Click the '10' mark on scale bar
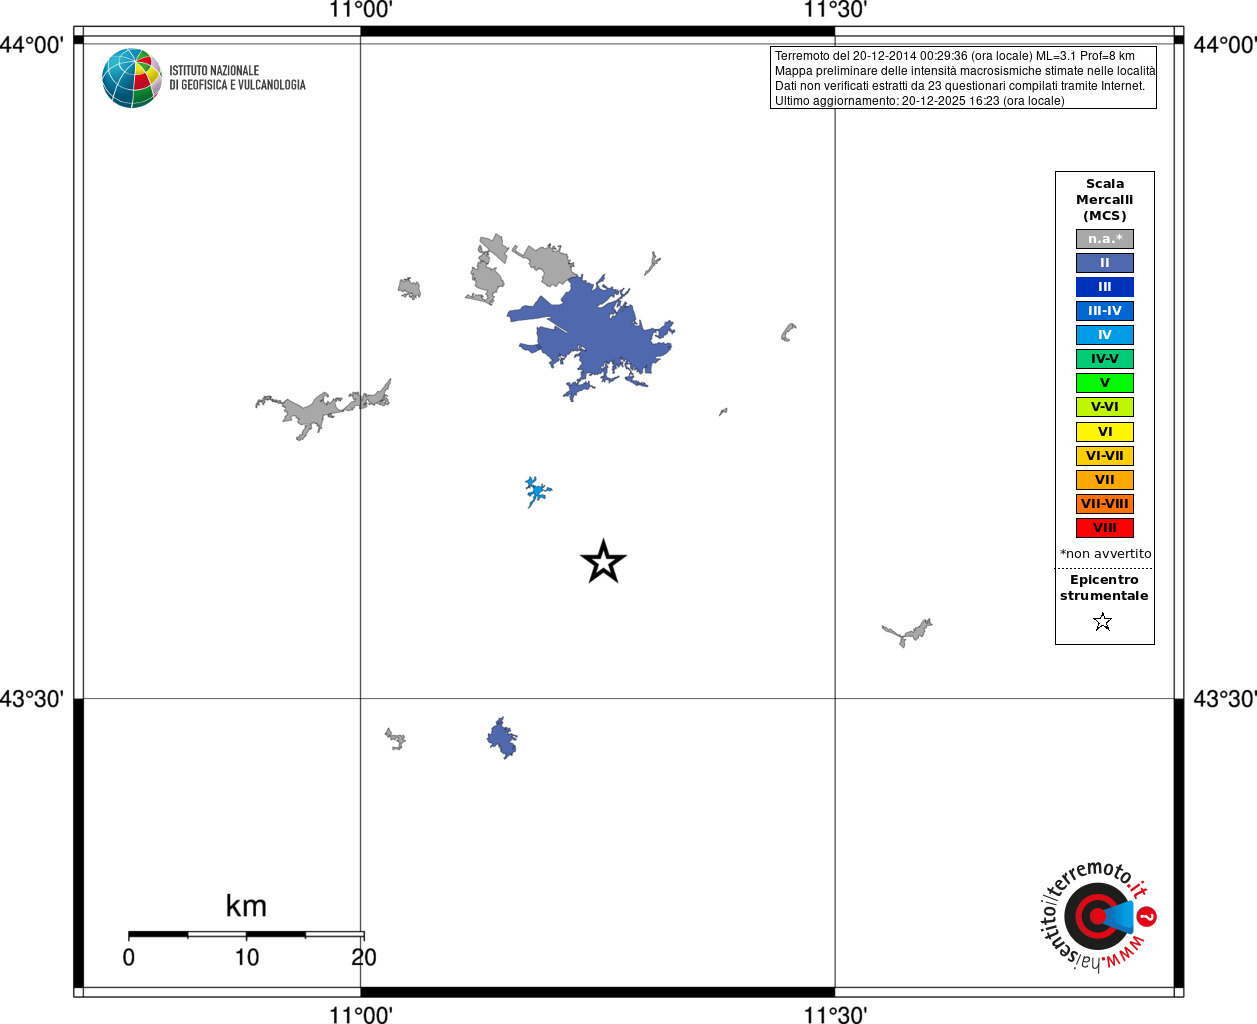Screen dimensions: 1257x1024 pyautogui.click(x=247, y=957)
